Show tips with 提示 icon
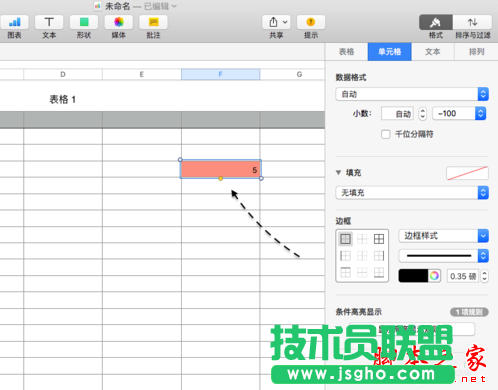This screenshot has height=390, width=498. (x=311, y=22)
